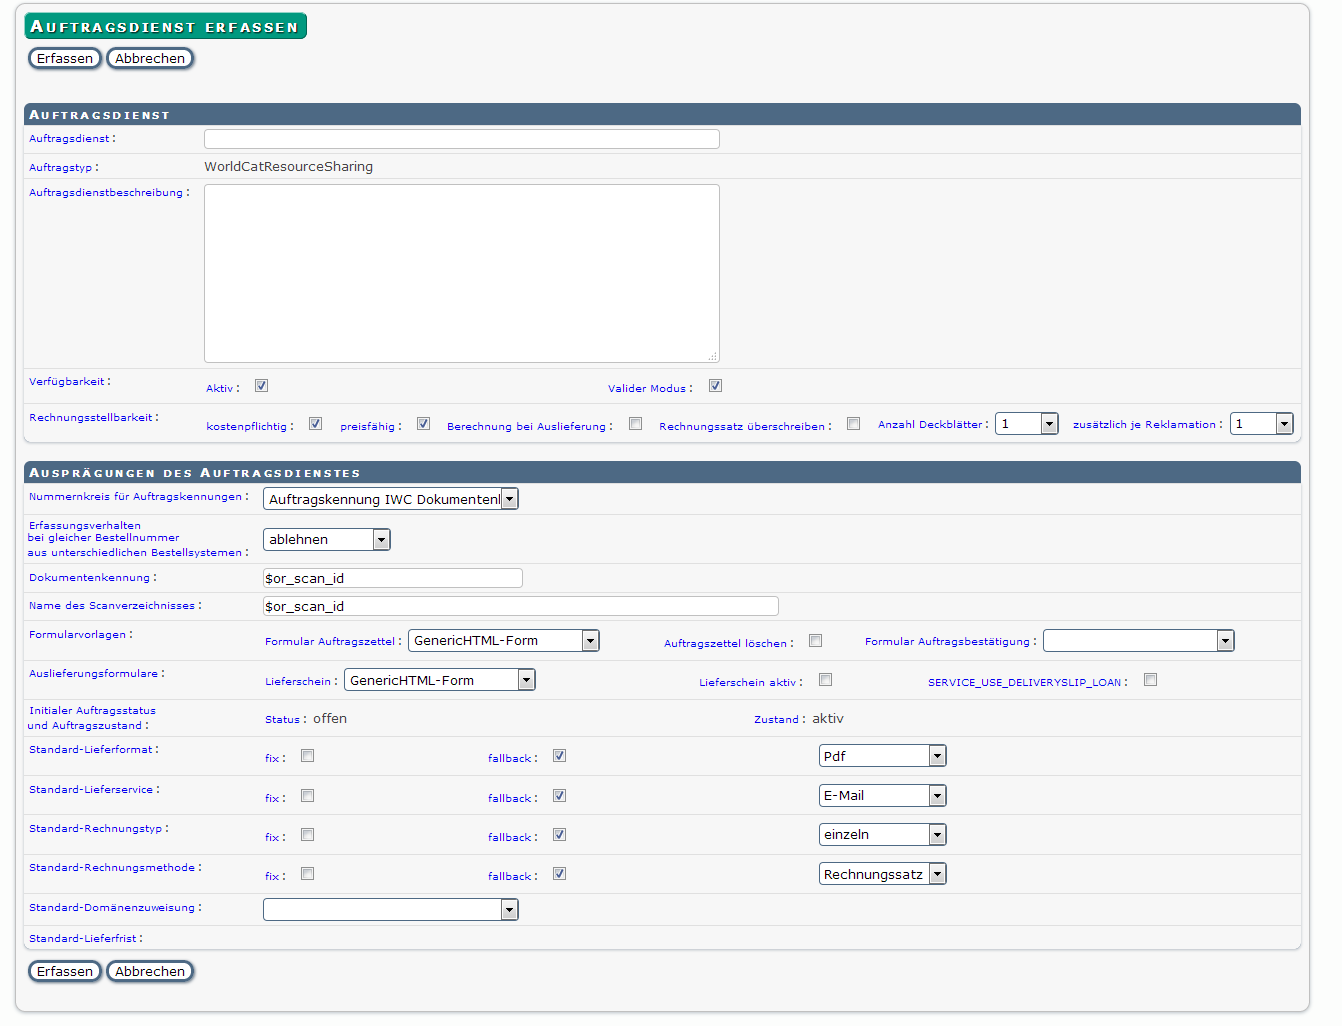Click the bottom Erfassen button
1342x1026 pixels.
pyautogui.click(x=65, y=972)
